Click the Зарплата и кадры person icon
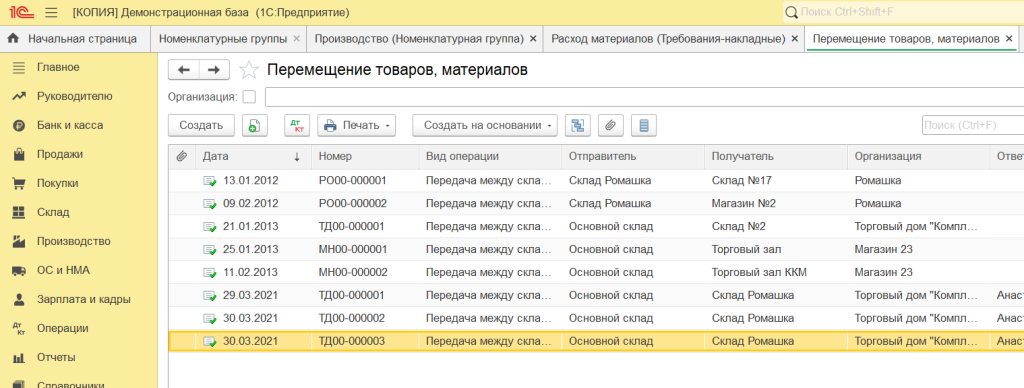1024x388 pixels. (19, 300)
